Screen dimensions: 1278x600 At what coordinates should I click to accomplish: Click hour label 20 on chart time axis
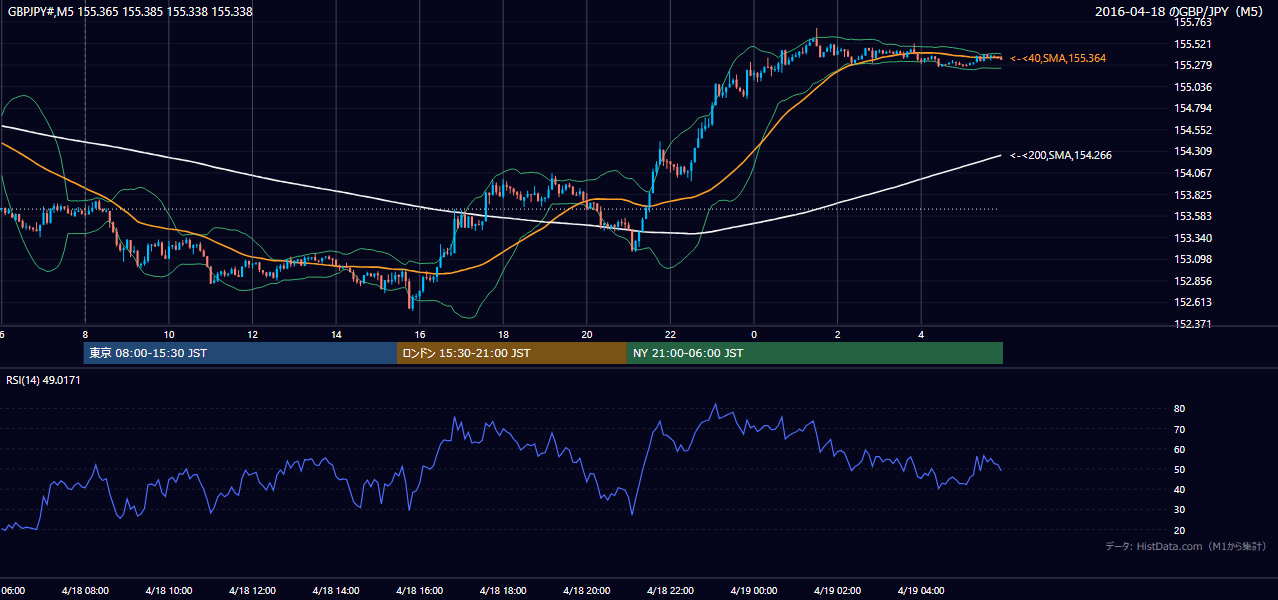[x=586, y=334]
